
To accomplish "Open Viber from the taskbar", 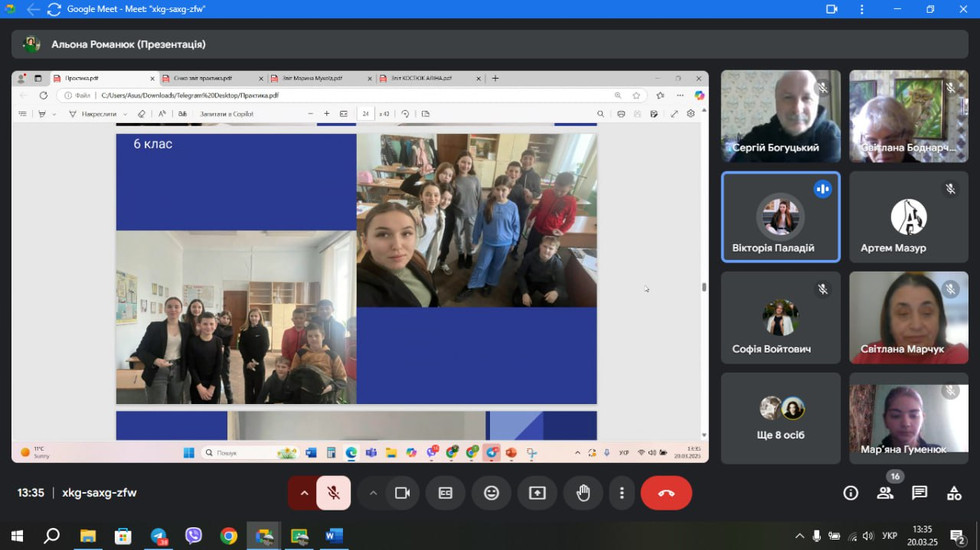I will tap(194, 536).
